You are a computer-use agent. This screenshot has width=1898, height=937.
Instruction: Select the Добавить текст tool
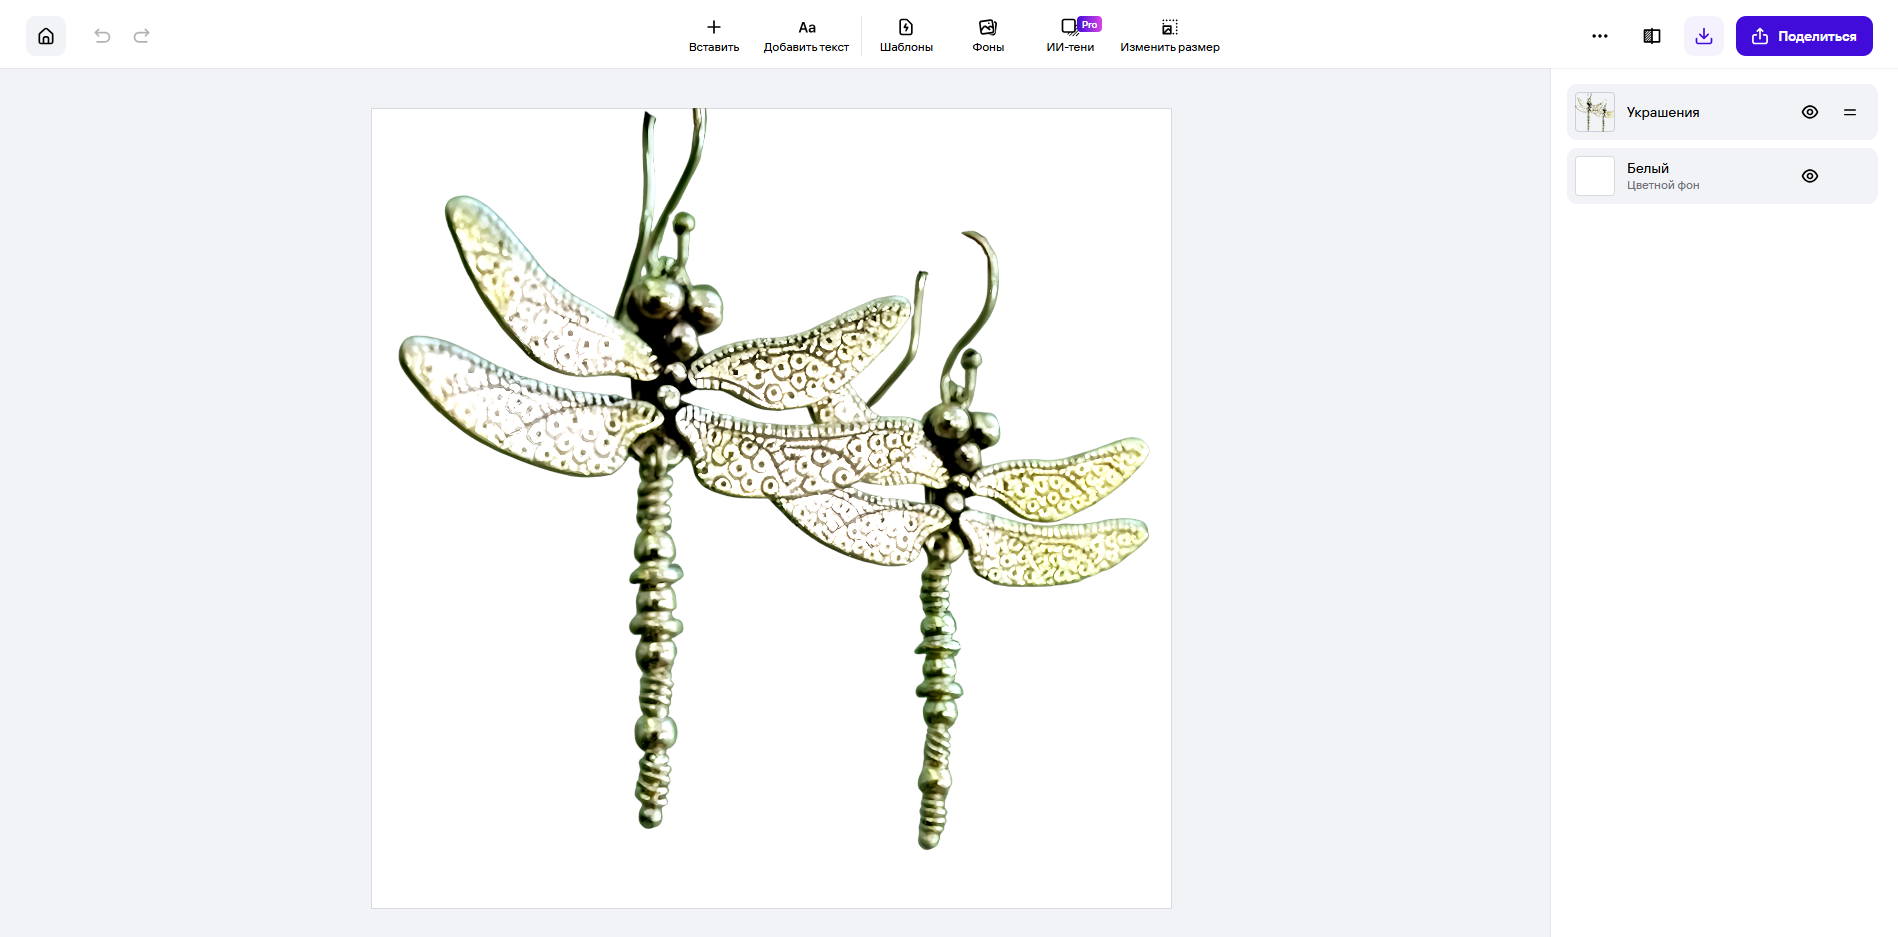806,36
